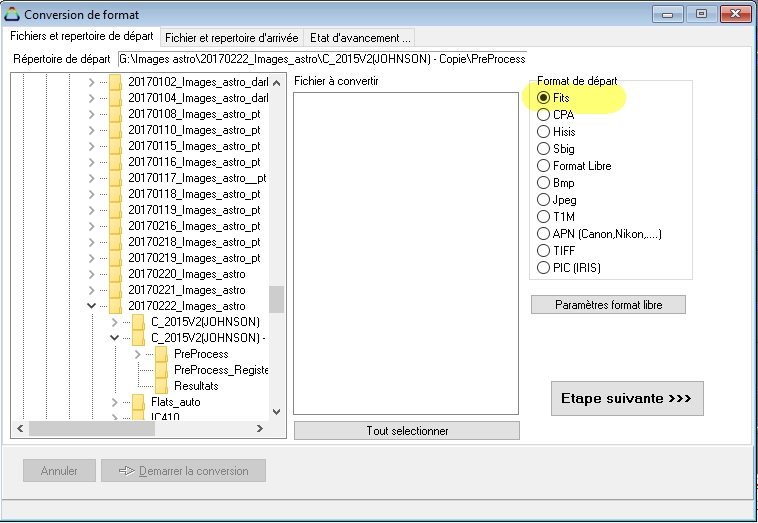Select the CPA format radio button

point(544,115)
